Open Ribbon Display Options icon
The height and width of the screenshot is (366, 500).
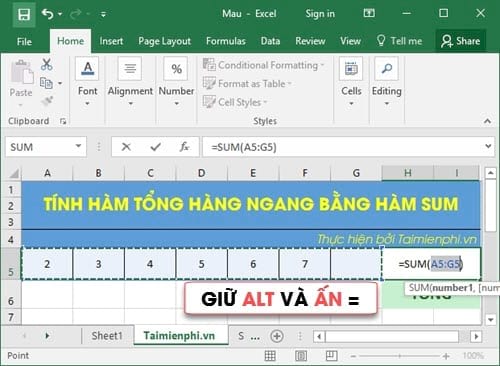[369, 13]
